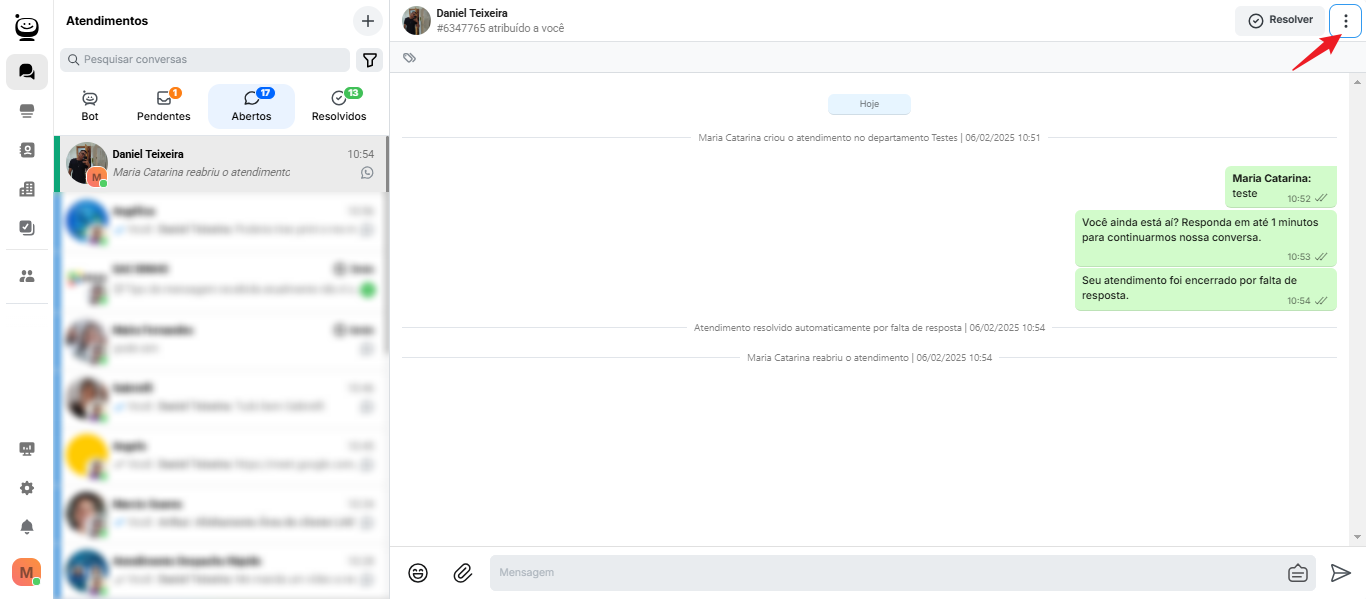
Task: Open settings gear in sidebar
Action: coord(27,488)
